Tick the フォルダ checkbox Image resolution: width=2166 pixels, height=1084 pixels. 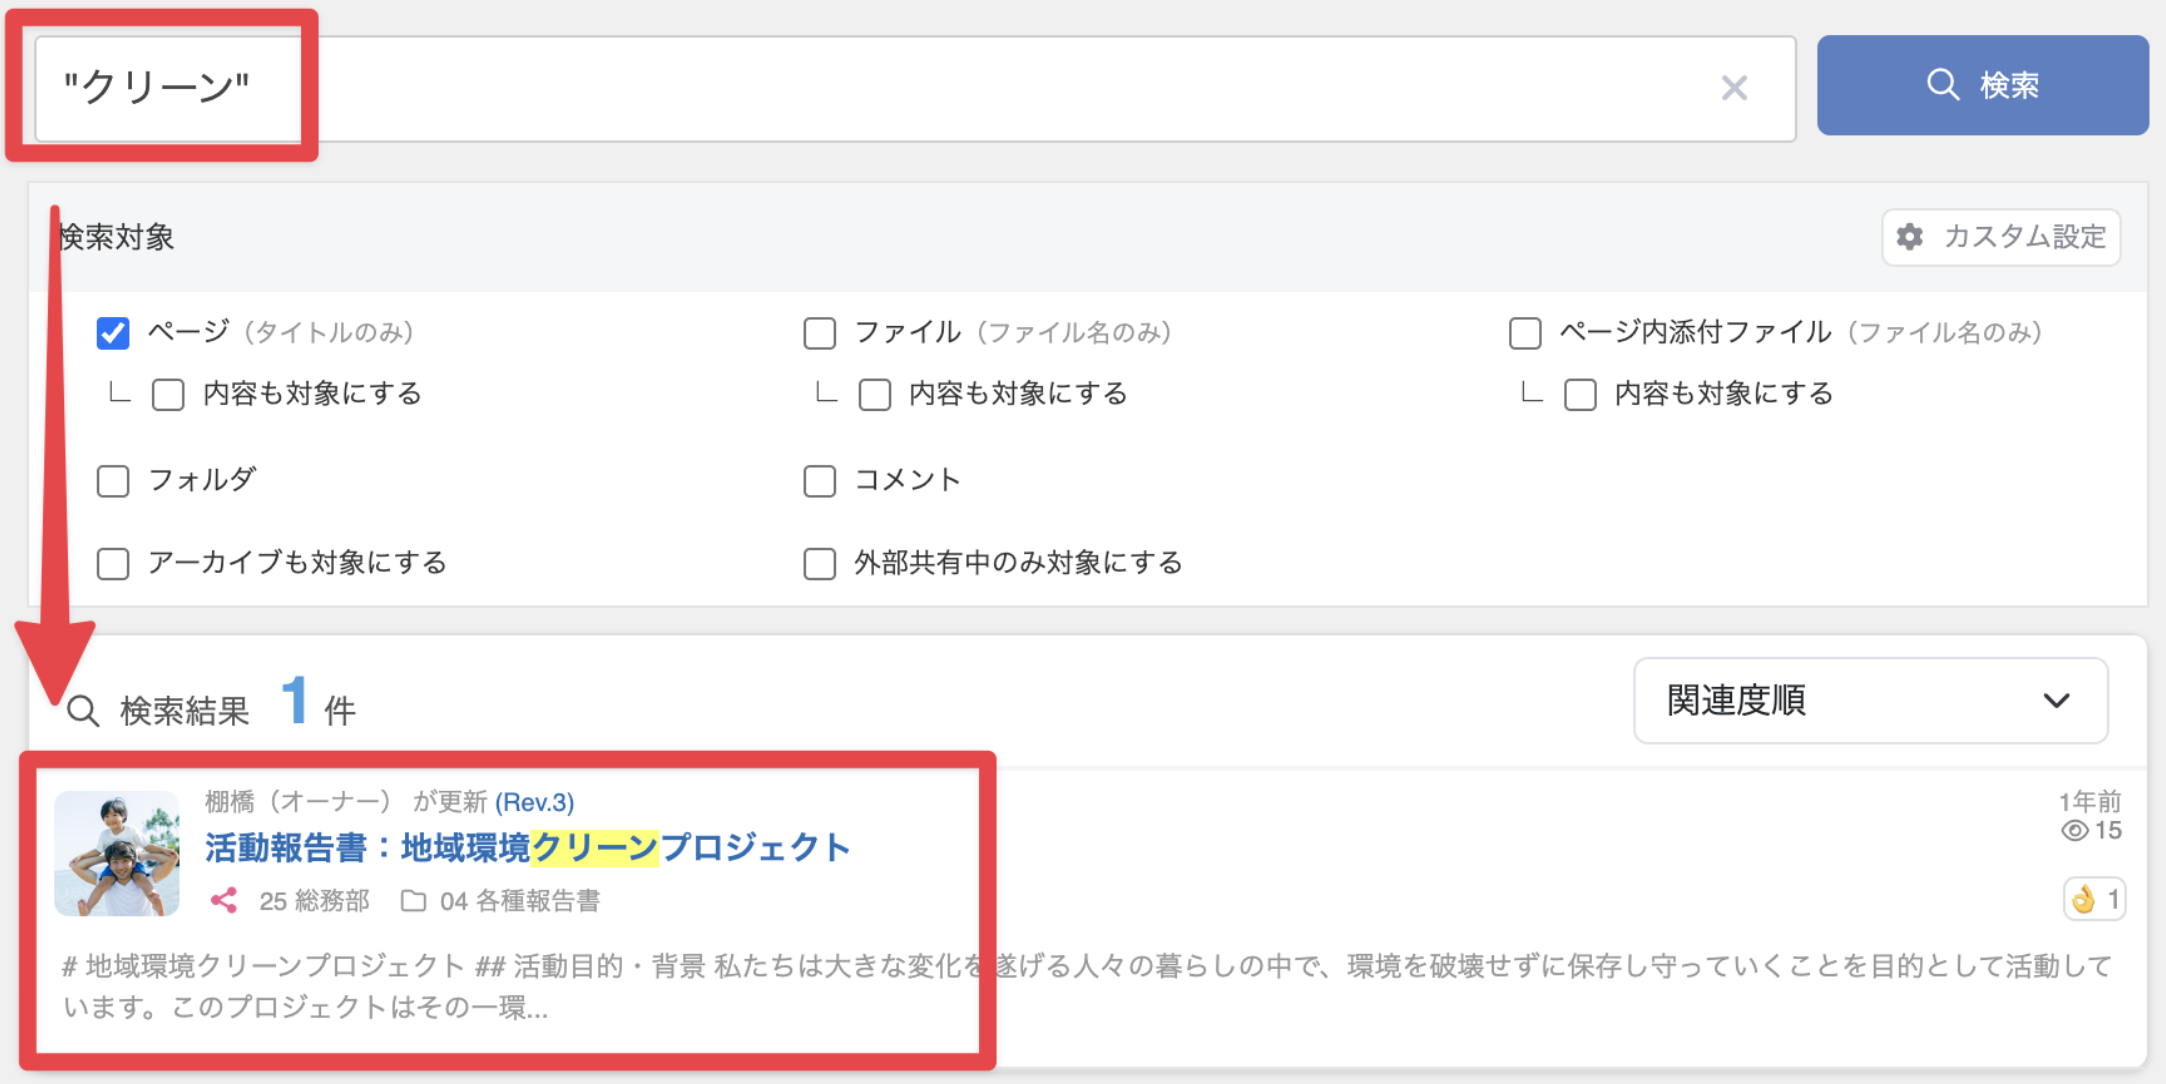pyautogui.click(x=113, y=481)
